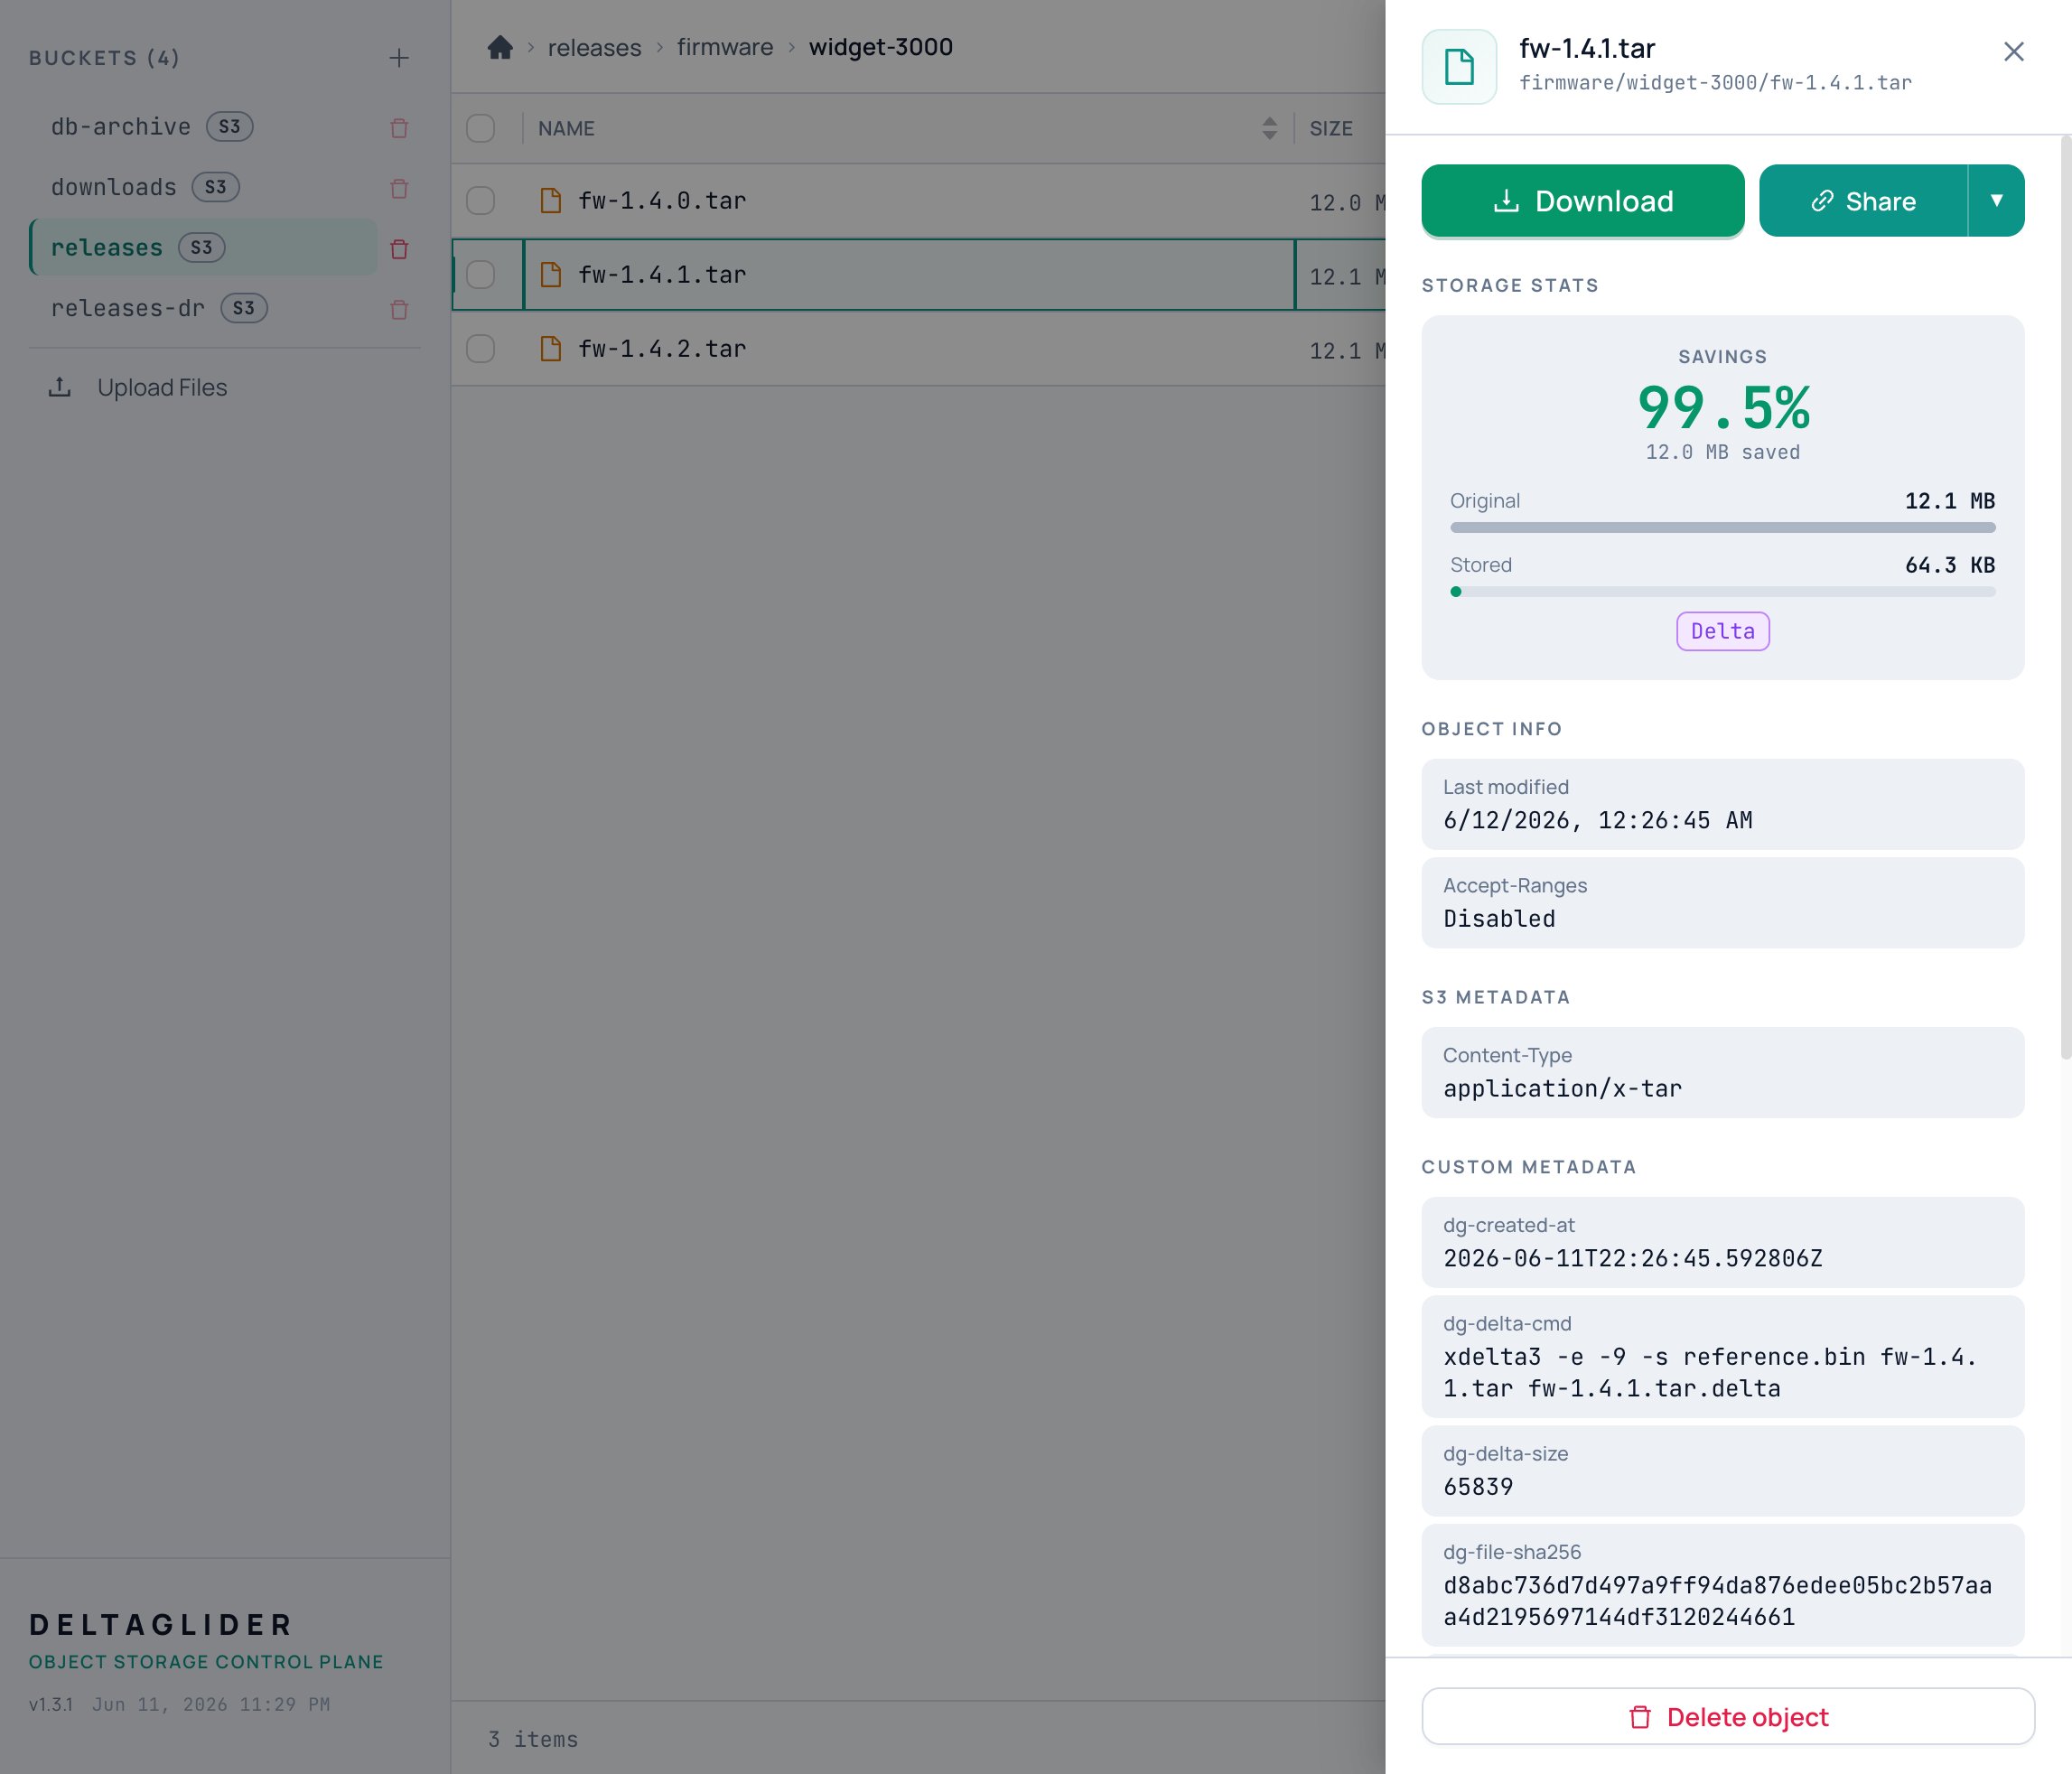Click the v1.3.1 version label

[51, 1704]
